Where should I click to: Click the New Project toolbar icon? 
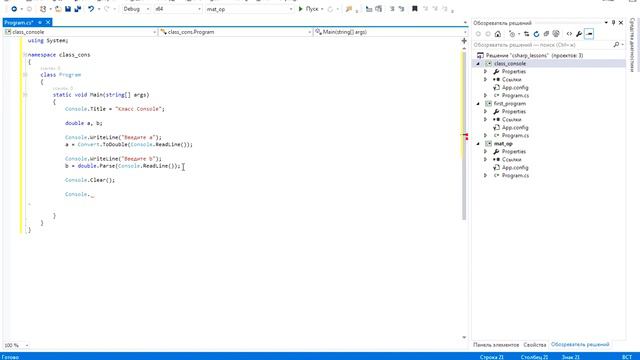click(x=43, y=9)
